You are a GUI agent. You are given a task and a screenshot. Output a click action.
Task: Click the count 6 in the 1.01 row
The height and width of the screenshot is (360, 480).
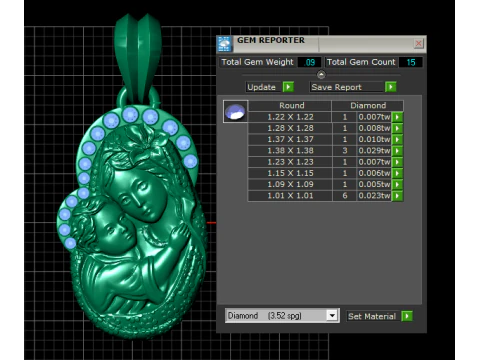coord(345,196)
